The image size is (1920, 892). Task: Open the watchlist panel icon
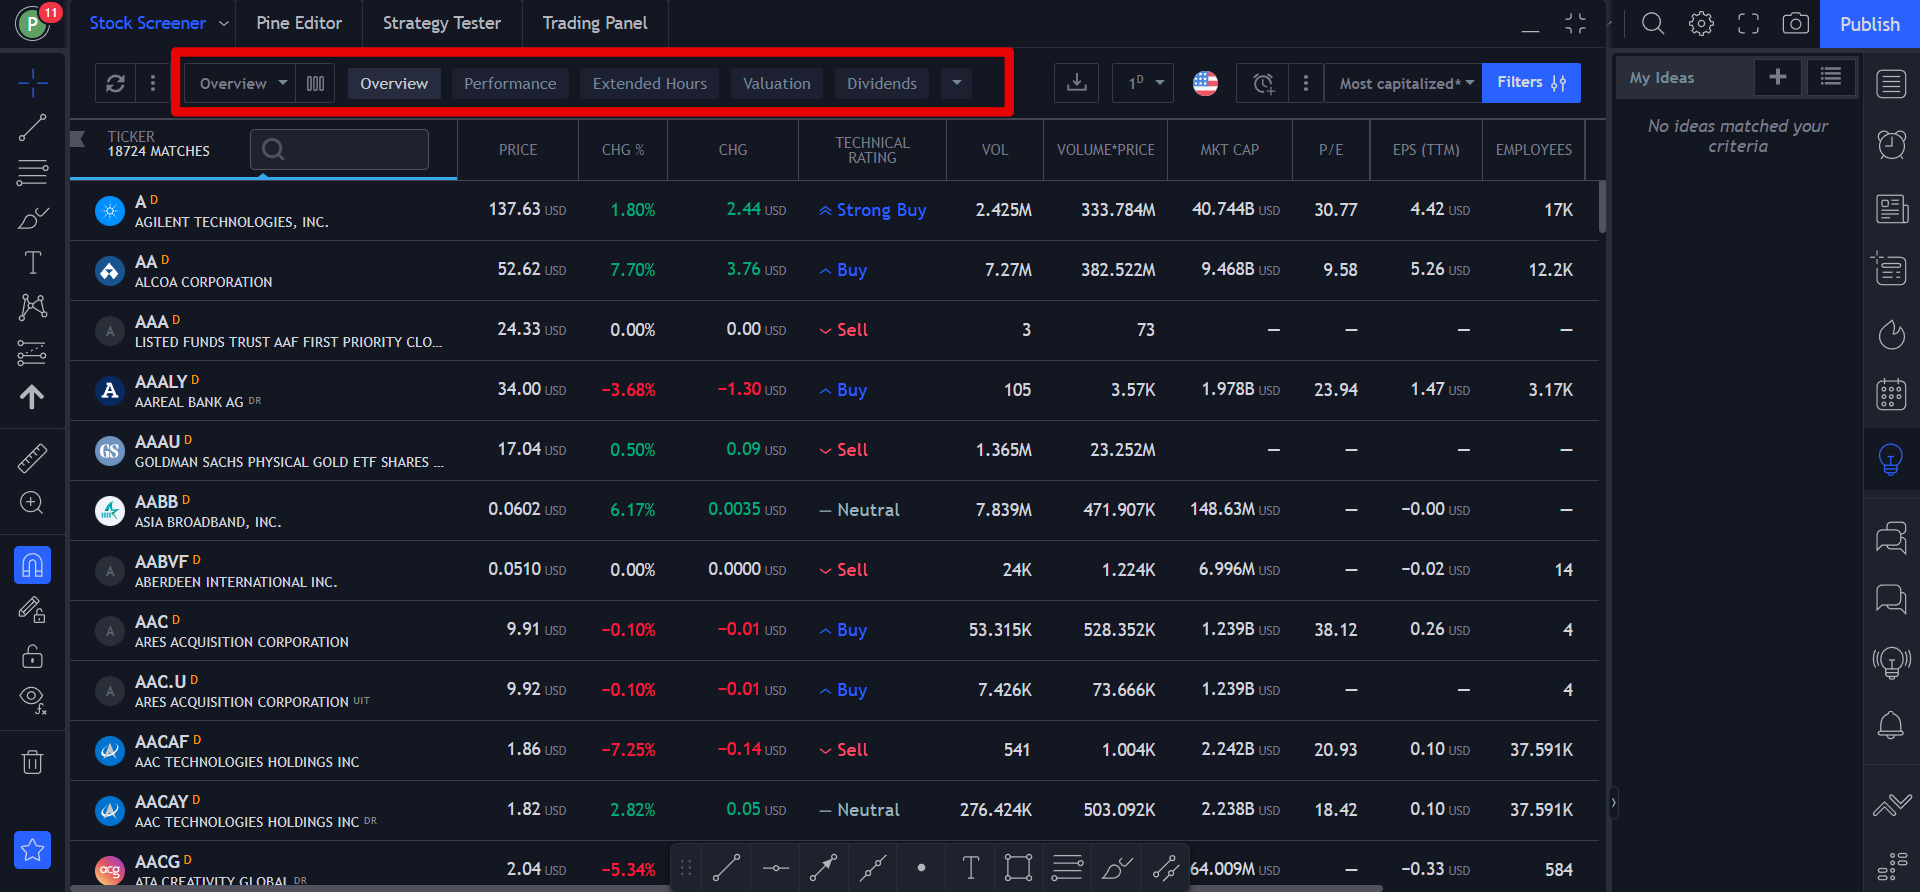[1891, 84]
